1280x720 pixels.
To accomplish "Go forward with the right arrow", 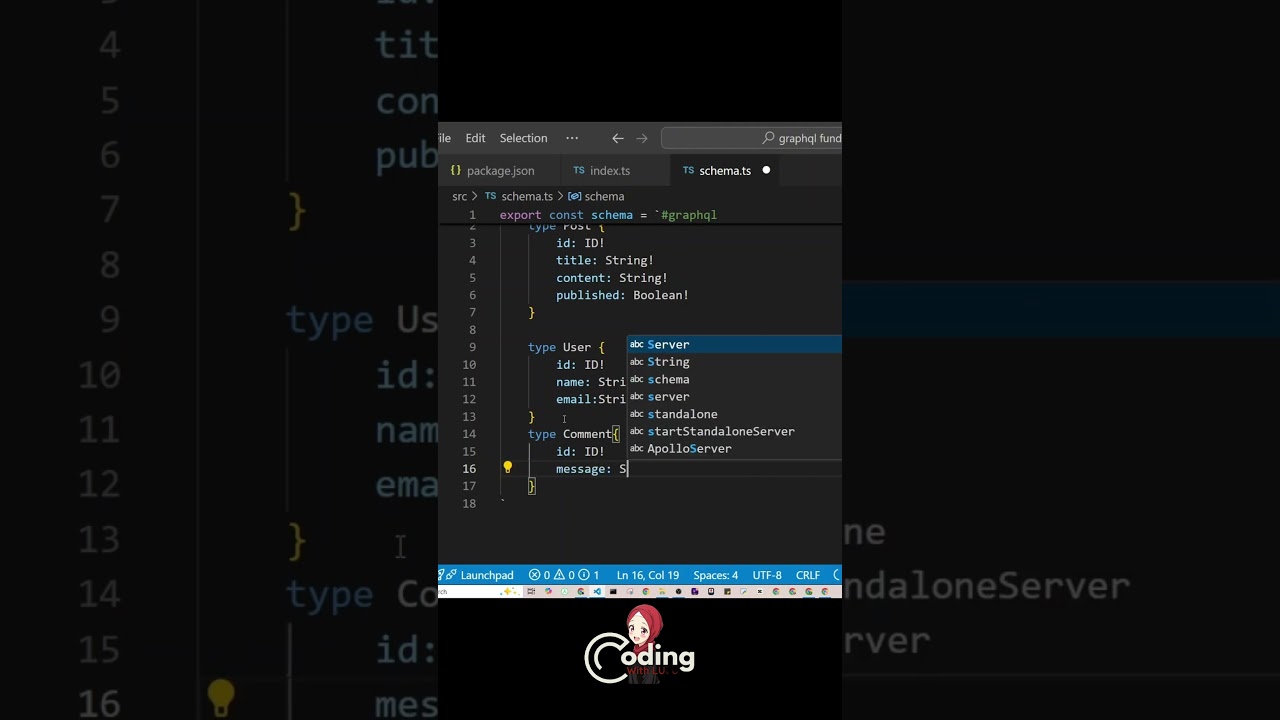I will coord(642,138).
